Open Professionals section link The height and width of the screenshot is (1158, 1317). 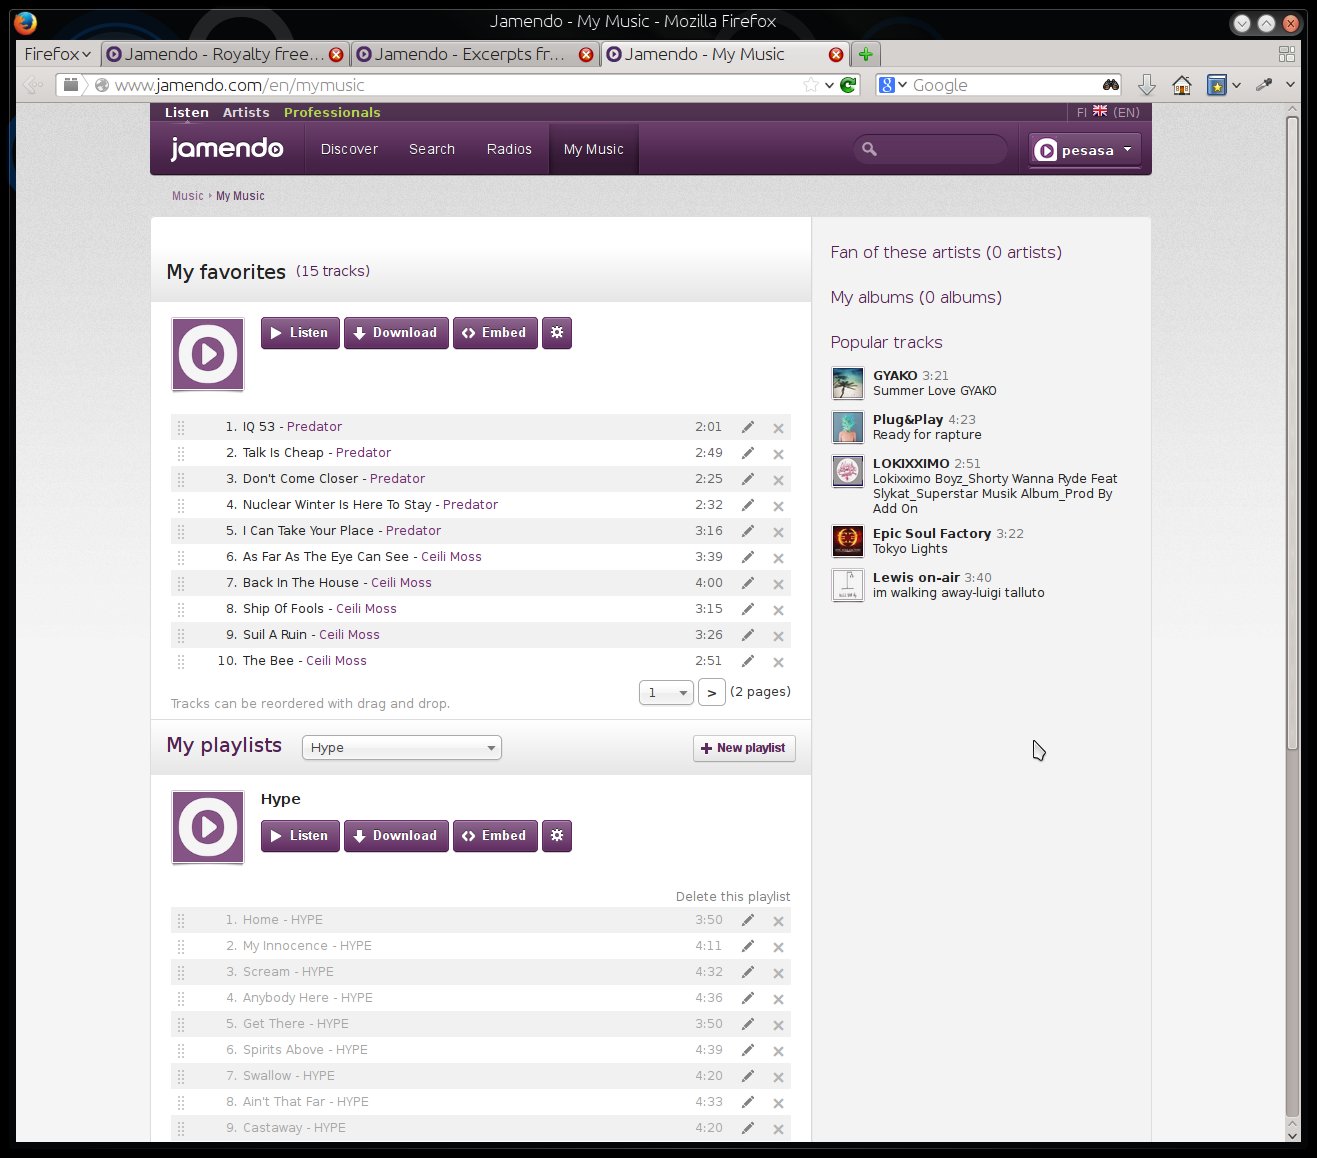(332, 112)
